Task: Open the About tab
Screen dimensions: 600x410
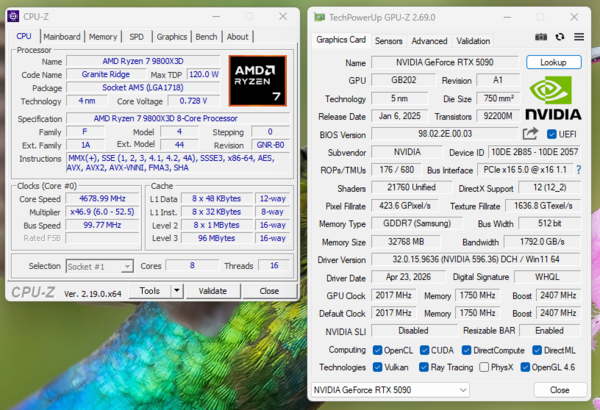Action: coord(237,37)
